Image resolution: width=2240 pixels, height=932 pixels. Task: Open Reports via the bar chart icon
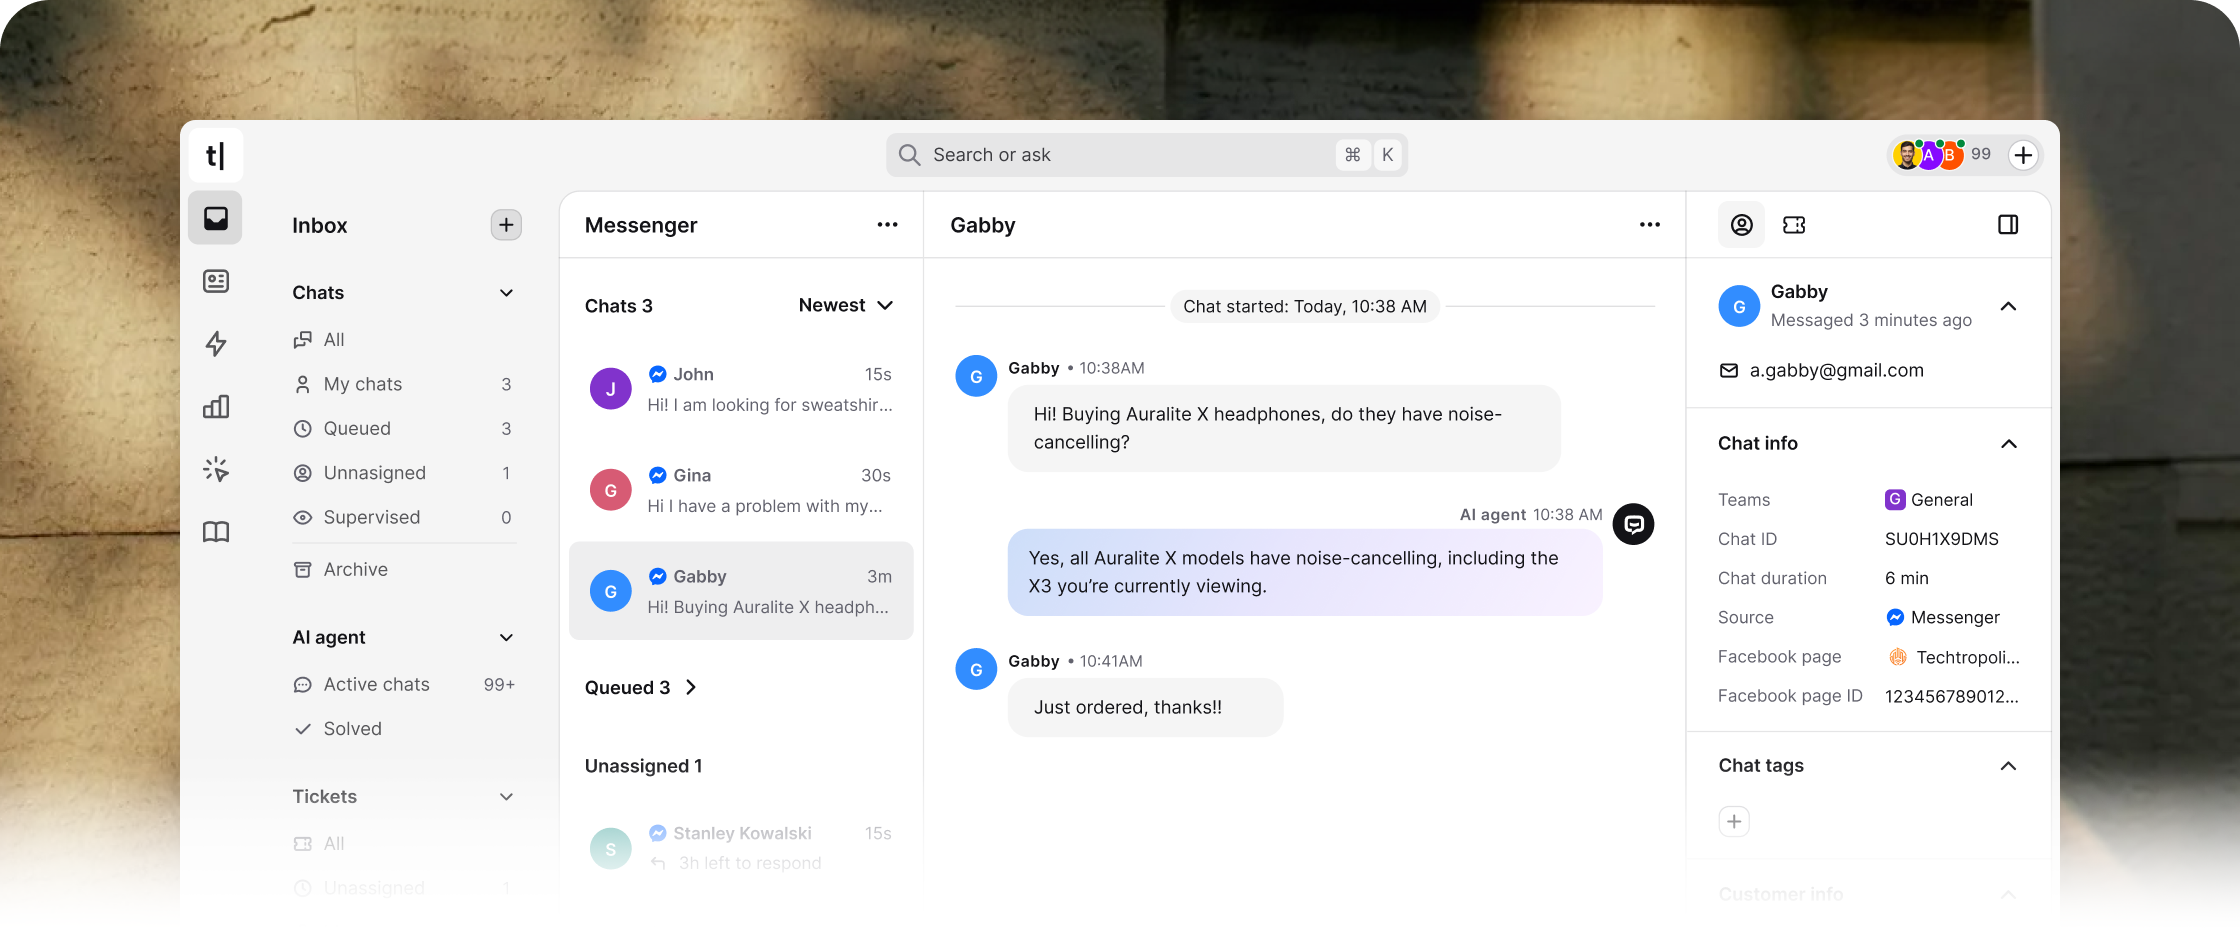pyautogui.click(x=215, y=406)
